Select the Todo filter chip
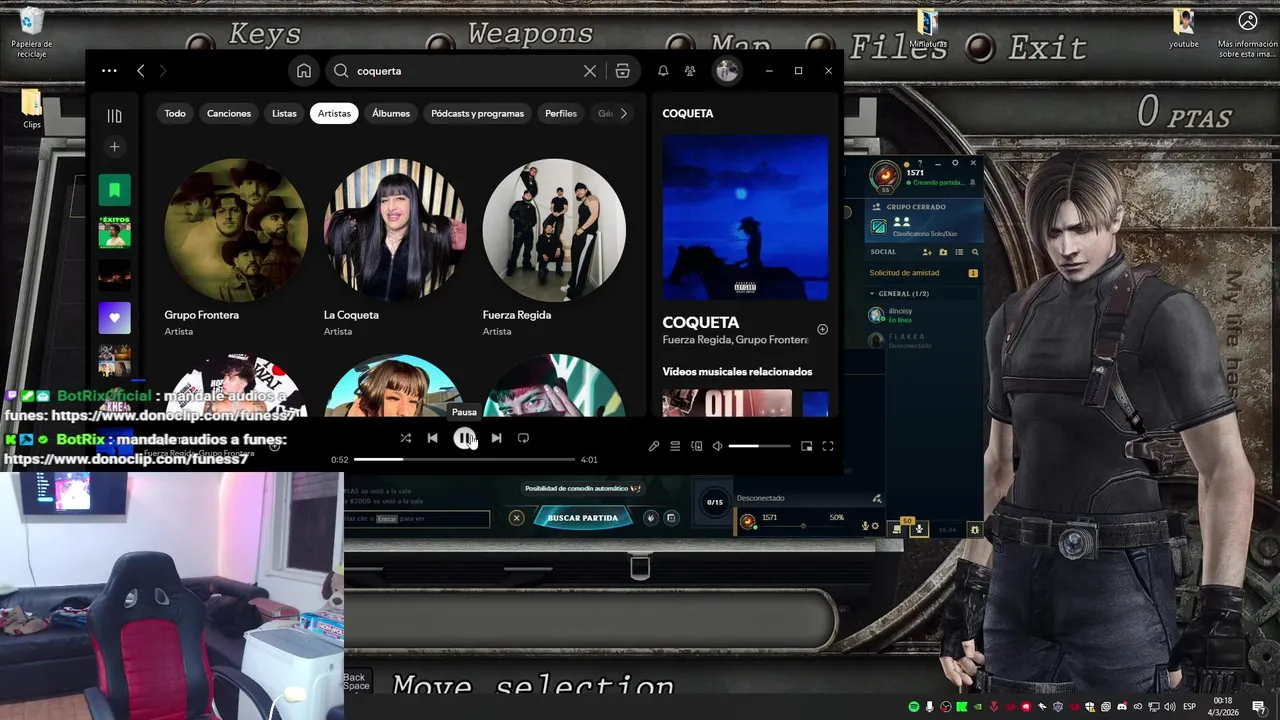Viewport: 1280px width, 720px height. pyautogui.click(x=175, y=113)
